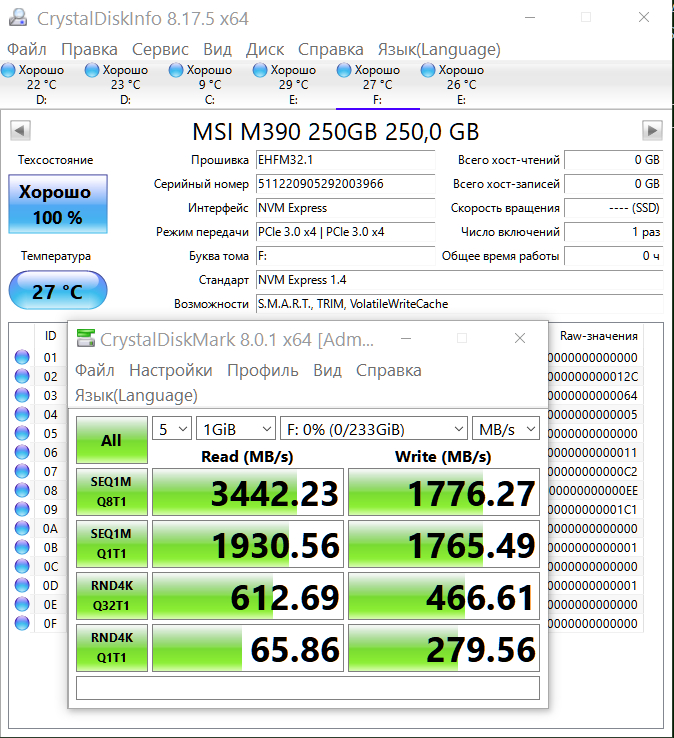This screenshot has height=738, width=674.
Task: Click the 1776.27 sequential write result
Action: [444, 492]
